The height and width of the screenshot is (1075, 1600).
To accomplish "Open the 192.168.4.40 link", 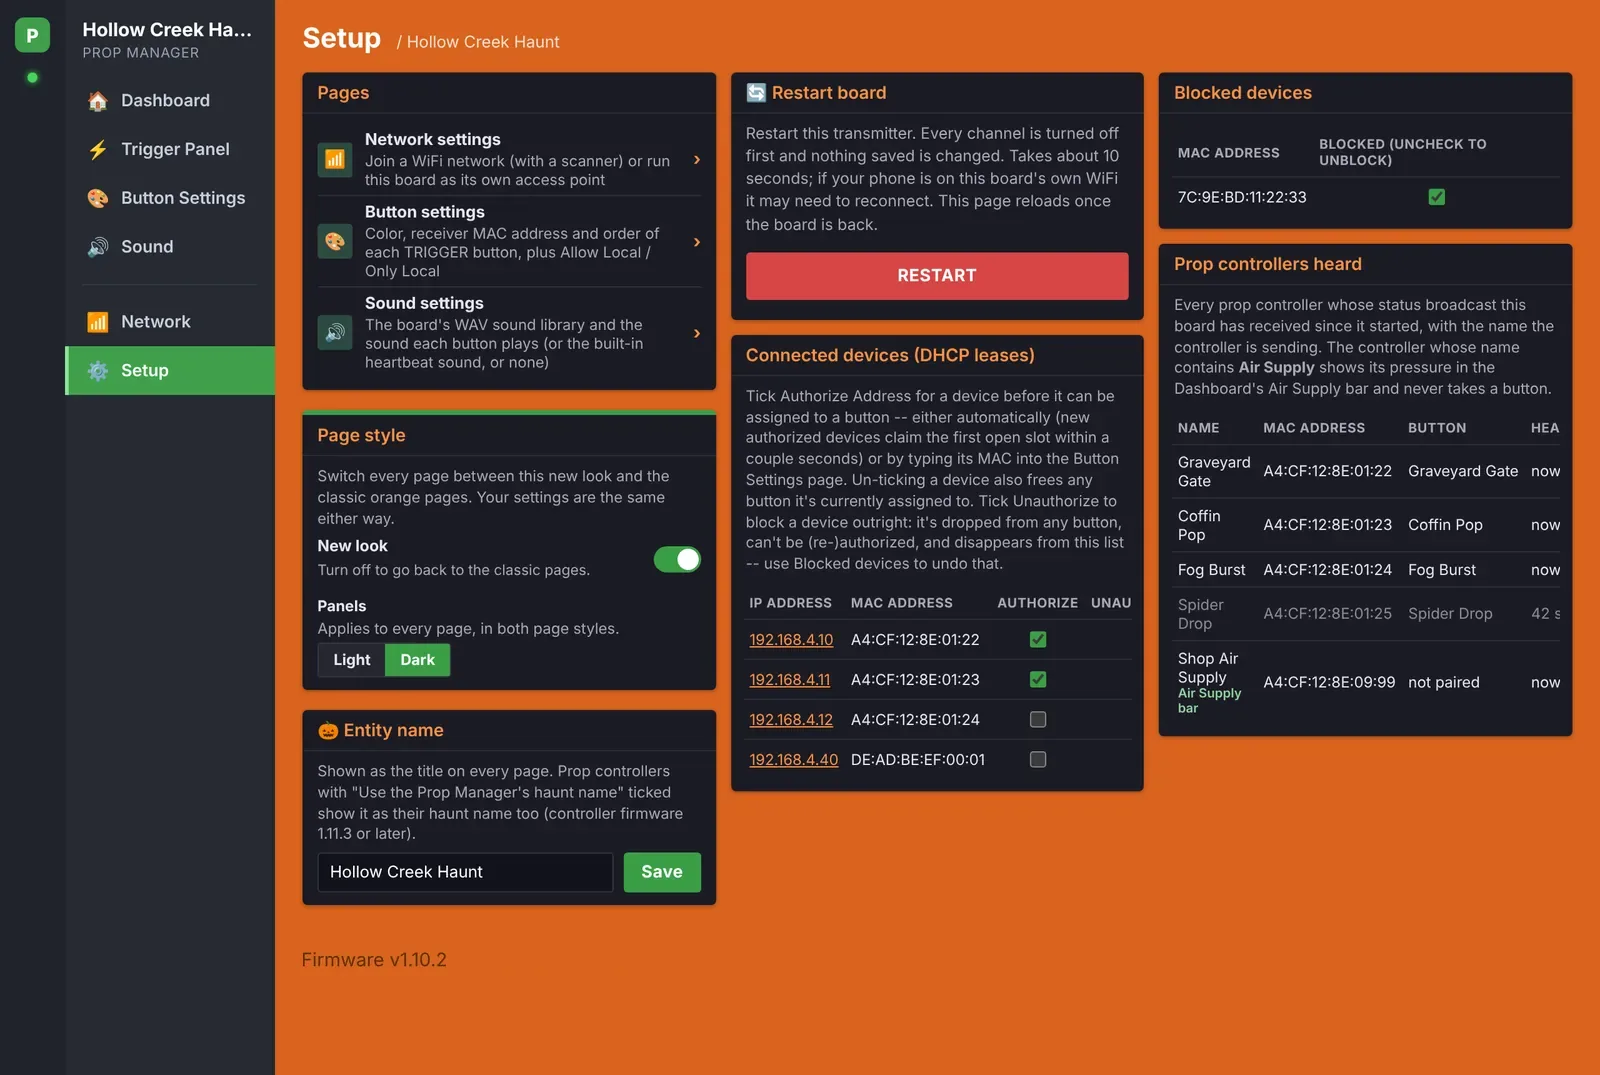I will (794, 760).
